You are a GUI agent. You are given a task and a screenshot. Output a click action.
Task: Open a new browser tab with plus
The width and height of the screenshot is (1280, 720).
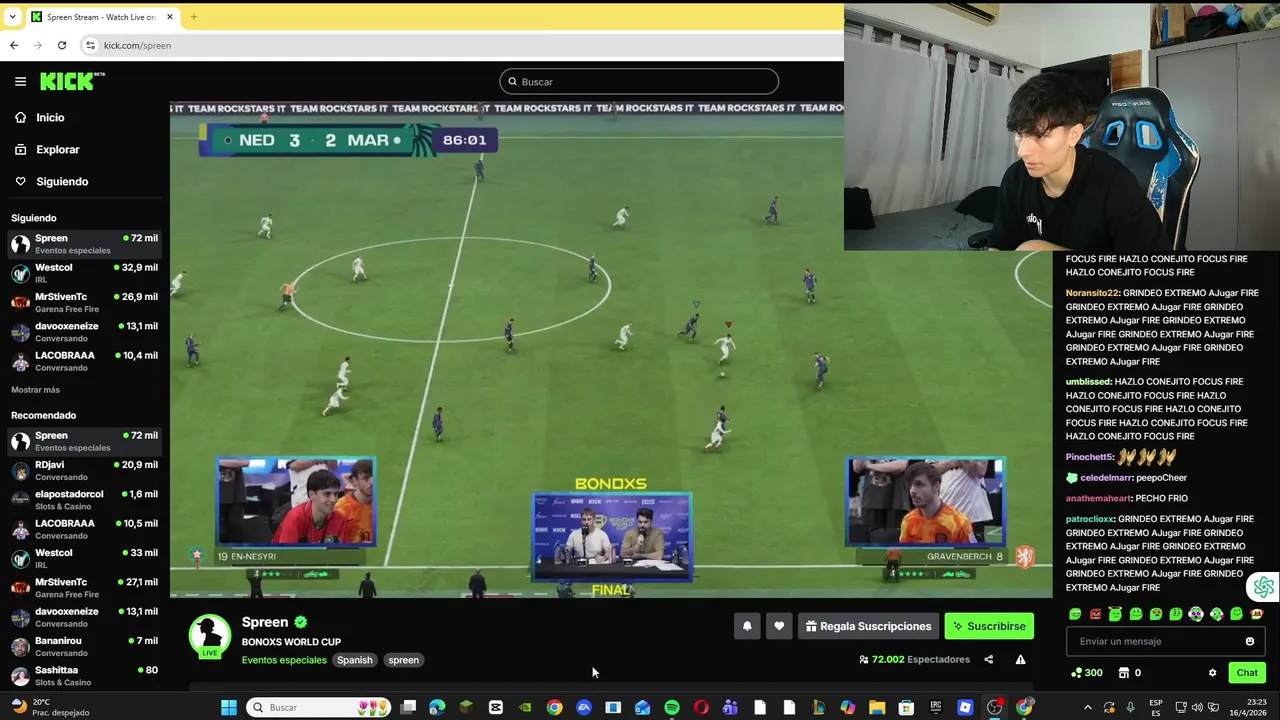(x=194, y=17)
